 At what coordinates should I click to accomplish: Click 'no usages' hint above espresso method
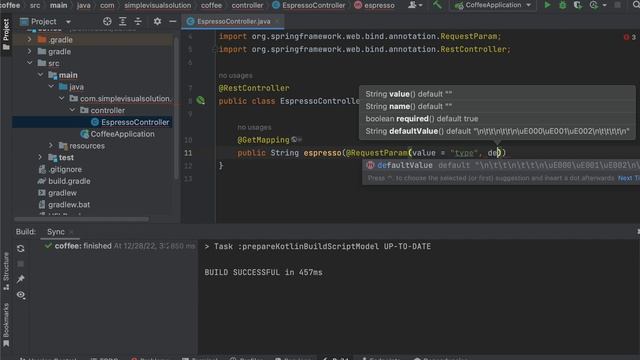254,127
